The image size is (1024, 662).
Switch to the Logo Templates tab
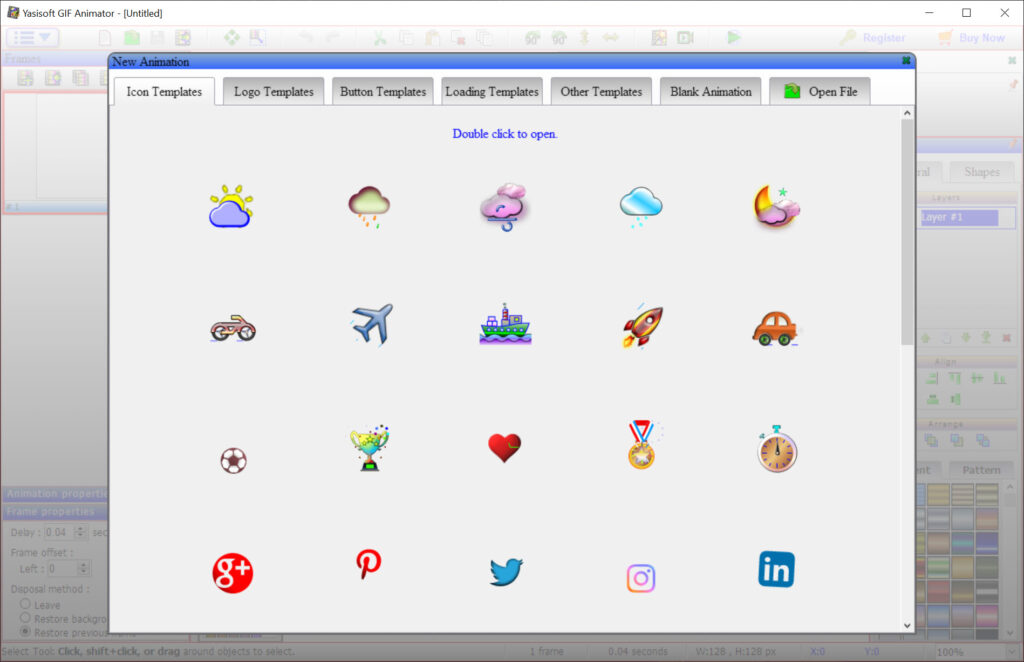[x=274, y=91]
